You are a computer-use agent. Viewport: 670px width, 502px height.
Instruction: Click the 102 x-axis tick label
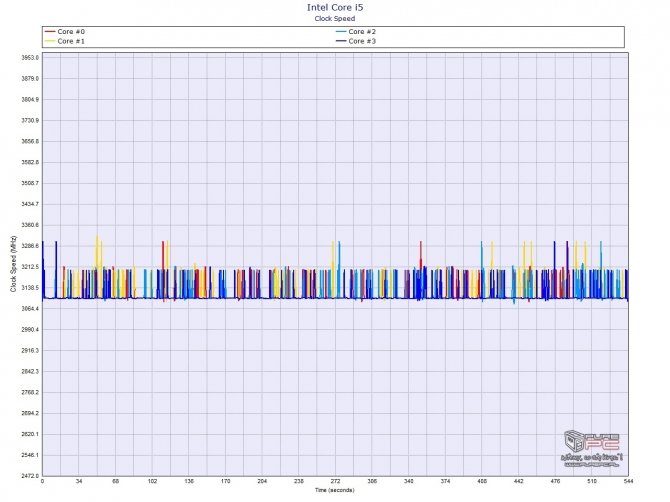[153, 481]
